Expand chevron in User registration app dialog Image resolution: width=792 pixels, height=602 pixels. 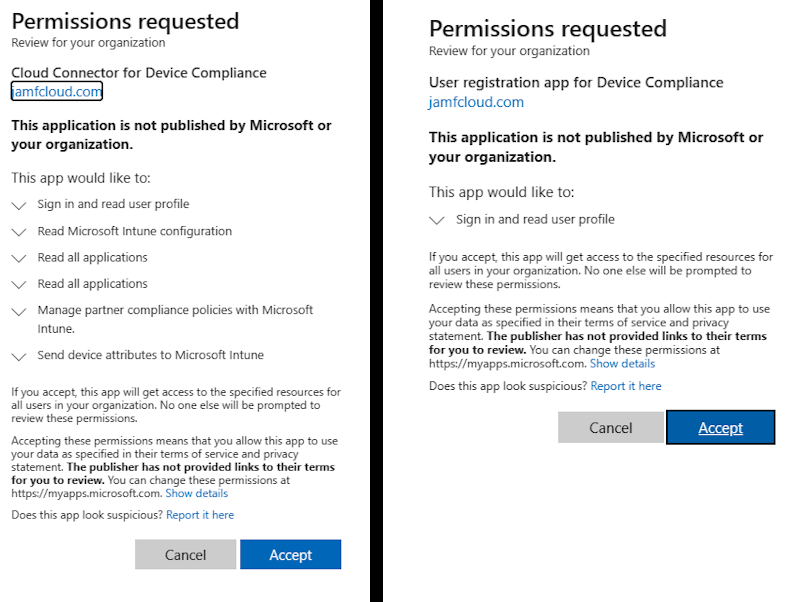coord(437,220)
